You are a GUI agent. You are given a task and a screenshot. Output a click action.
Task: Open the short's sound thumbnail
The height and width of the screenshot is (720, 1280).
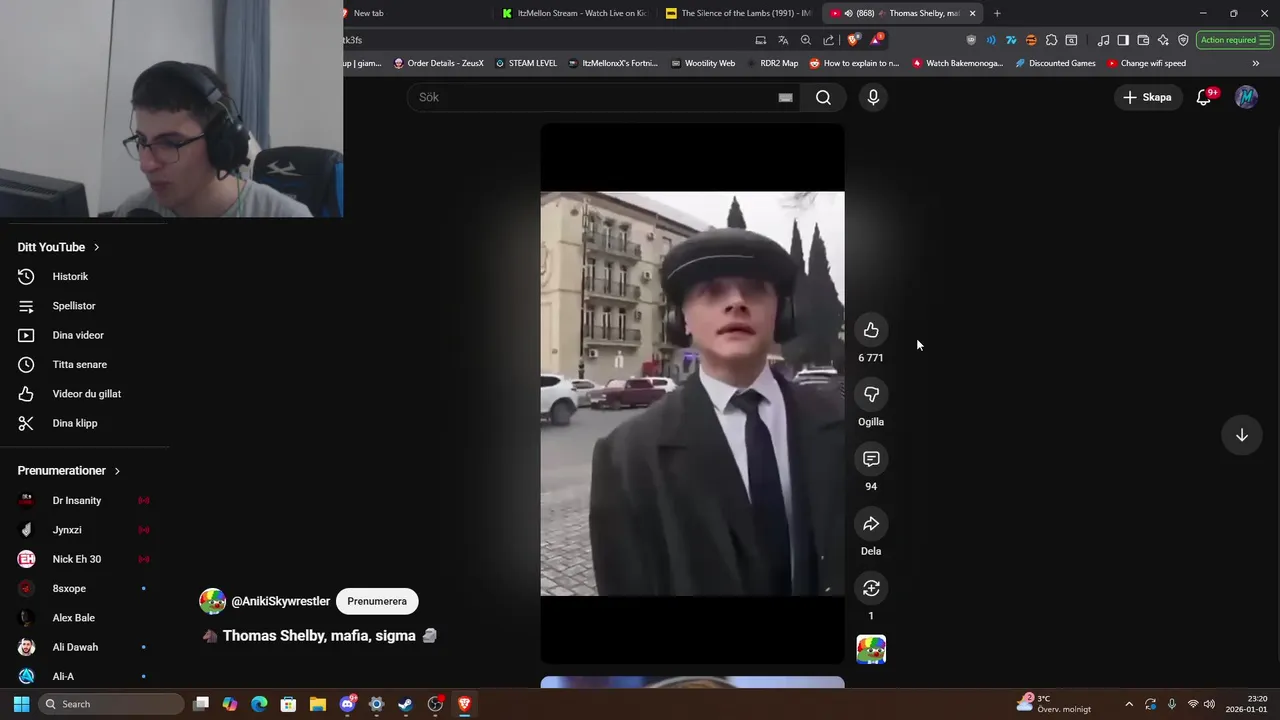pyautogui.click(x=871, y=650)
